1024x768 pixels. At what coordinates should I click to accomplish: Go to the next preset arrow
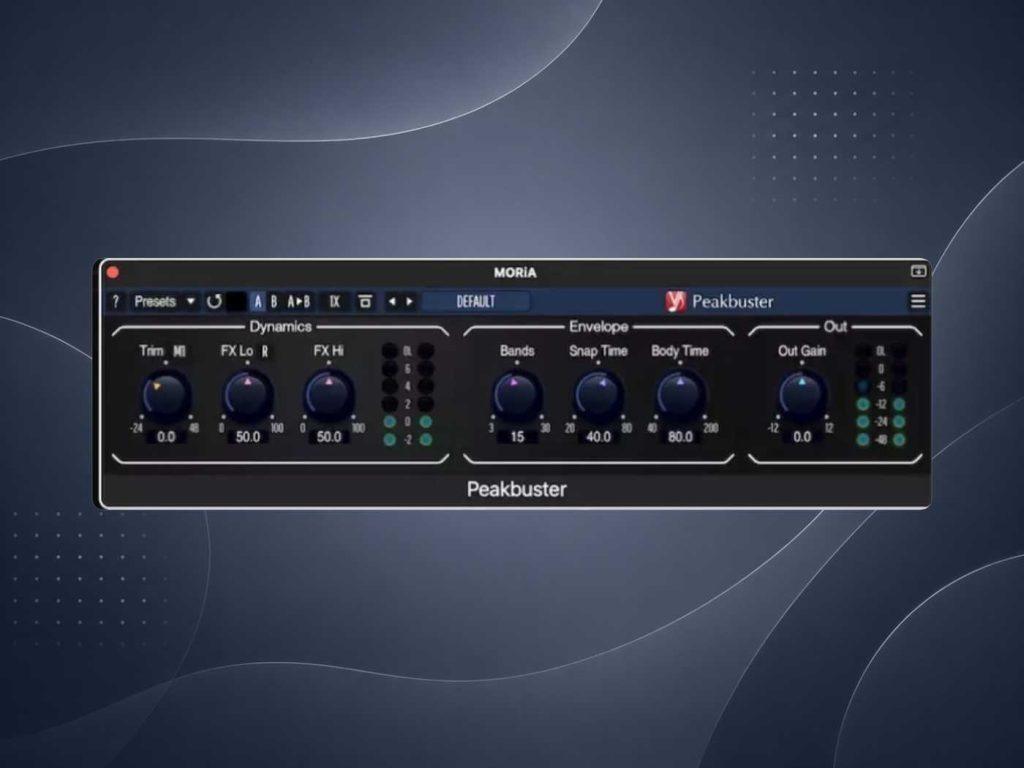coord(409,301)
